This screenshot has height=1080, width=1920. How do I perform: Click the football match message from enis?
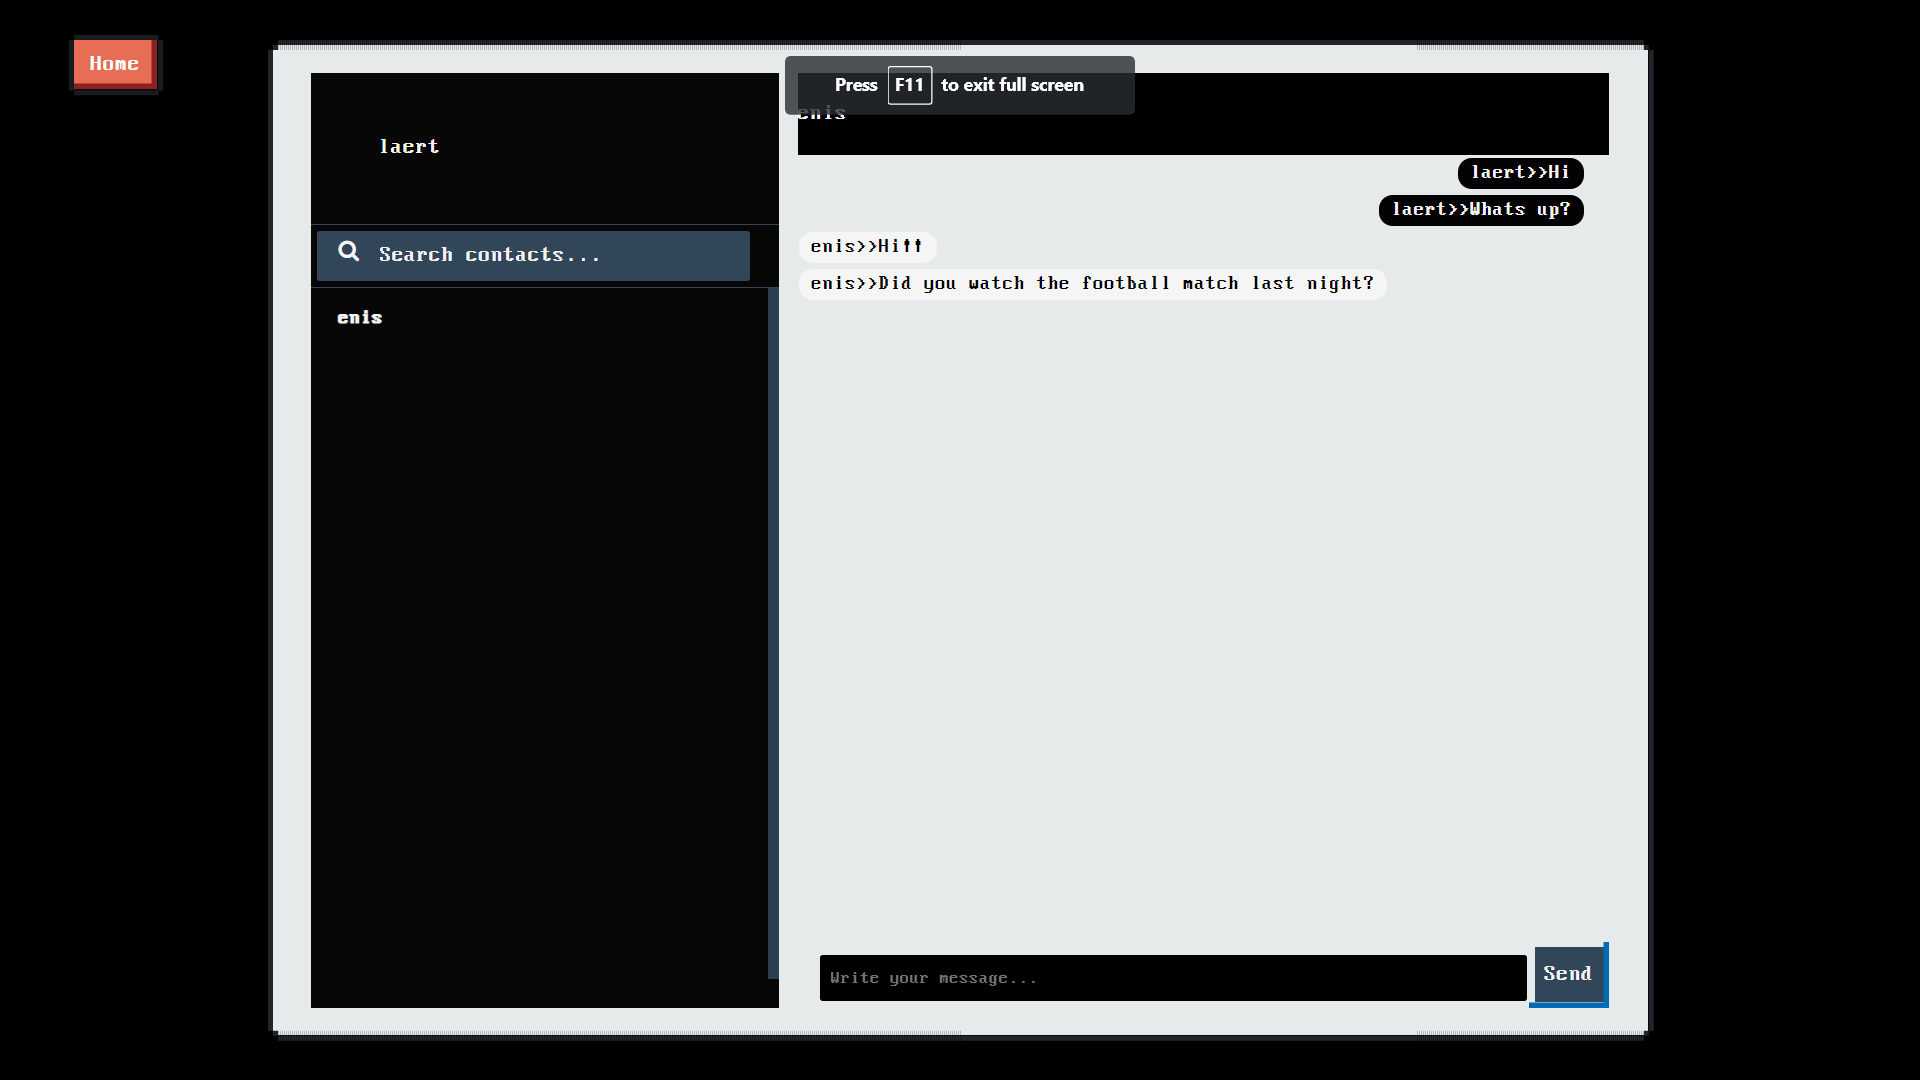coord(1092,284)
